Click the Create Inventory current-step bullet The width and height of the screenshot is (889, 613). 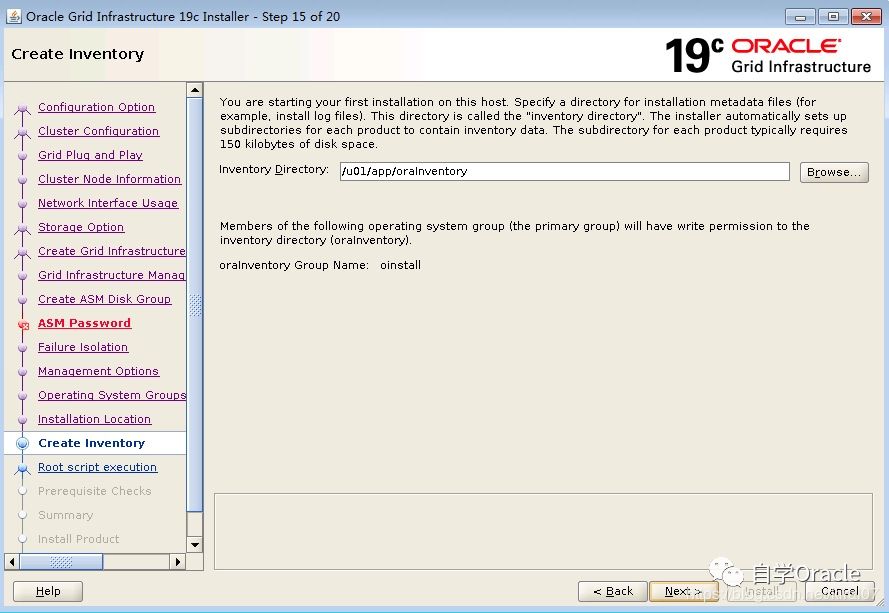pos(23,443)
